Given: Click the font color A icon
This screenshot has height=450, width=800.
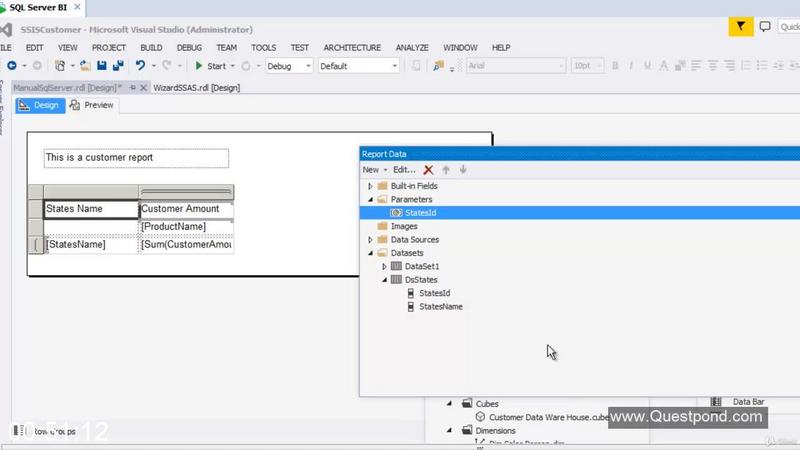Looking at the screenshot, I should (663, 66).
